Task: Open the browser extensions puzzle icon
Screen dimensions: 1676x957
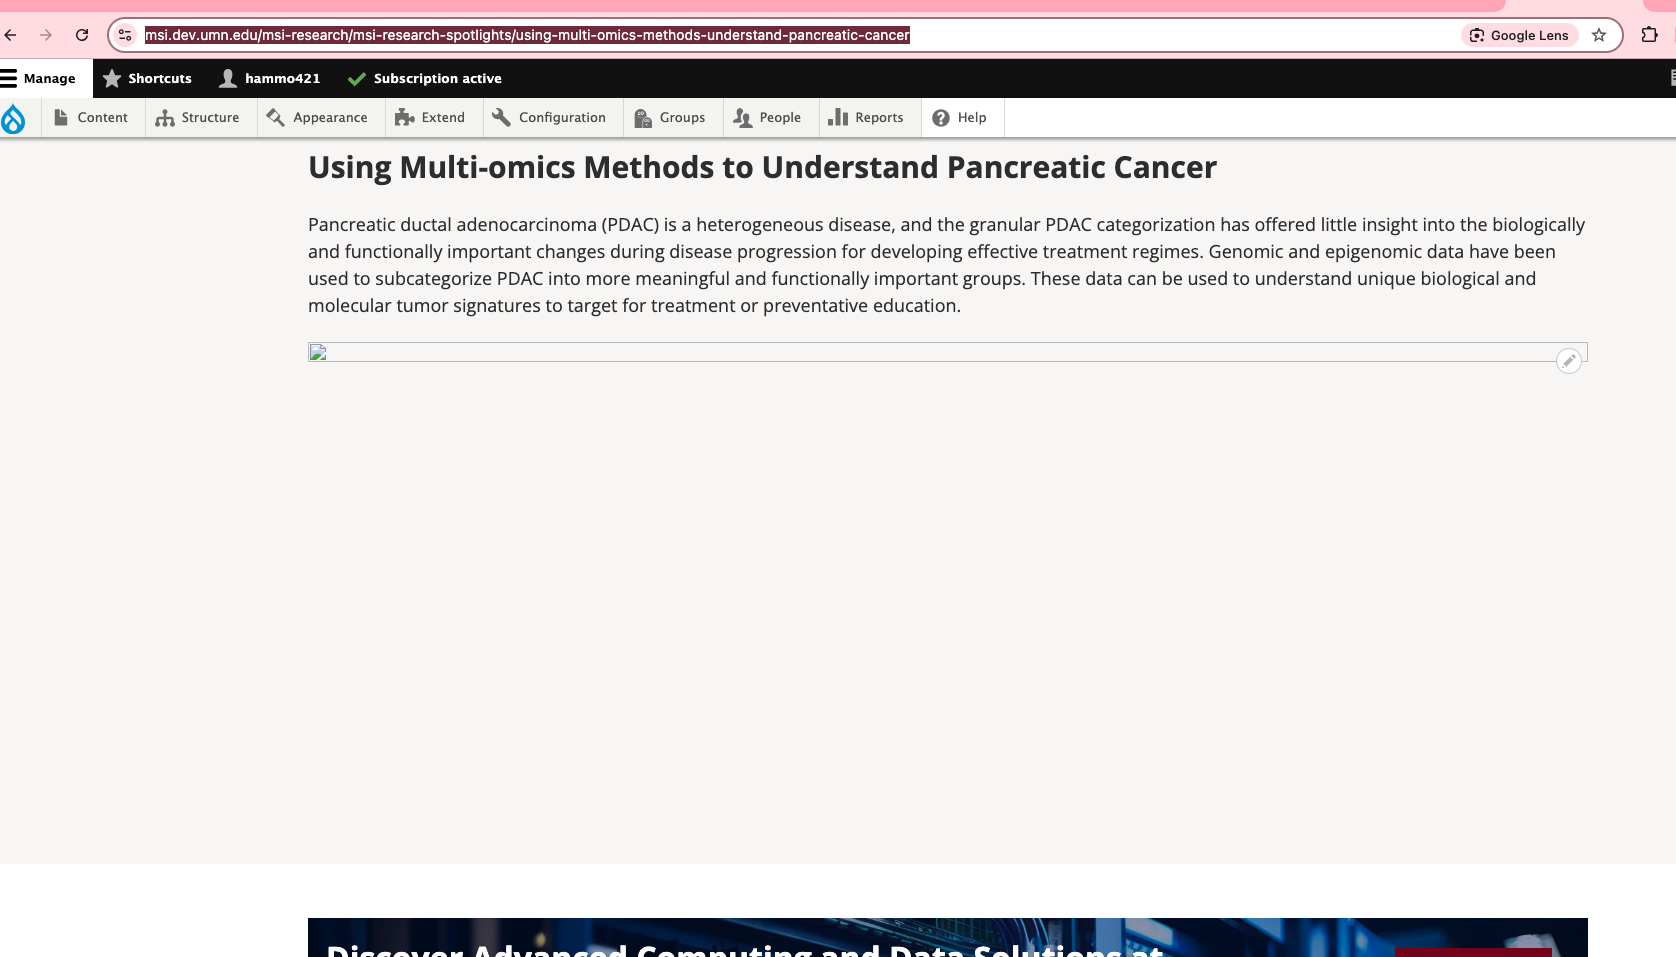Action: (1649, 35)
